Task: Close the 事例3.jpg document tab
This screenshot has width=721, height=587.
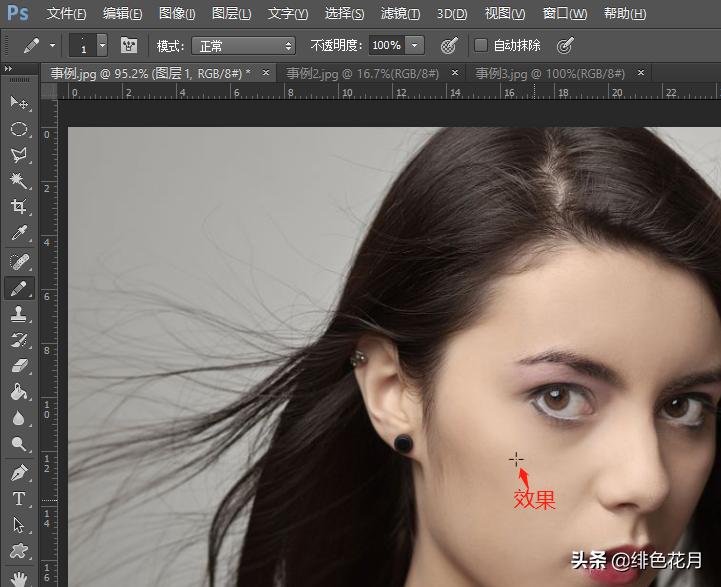Action: click(640, 73)
